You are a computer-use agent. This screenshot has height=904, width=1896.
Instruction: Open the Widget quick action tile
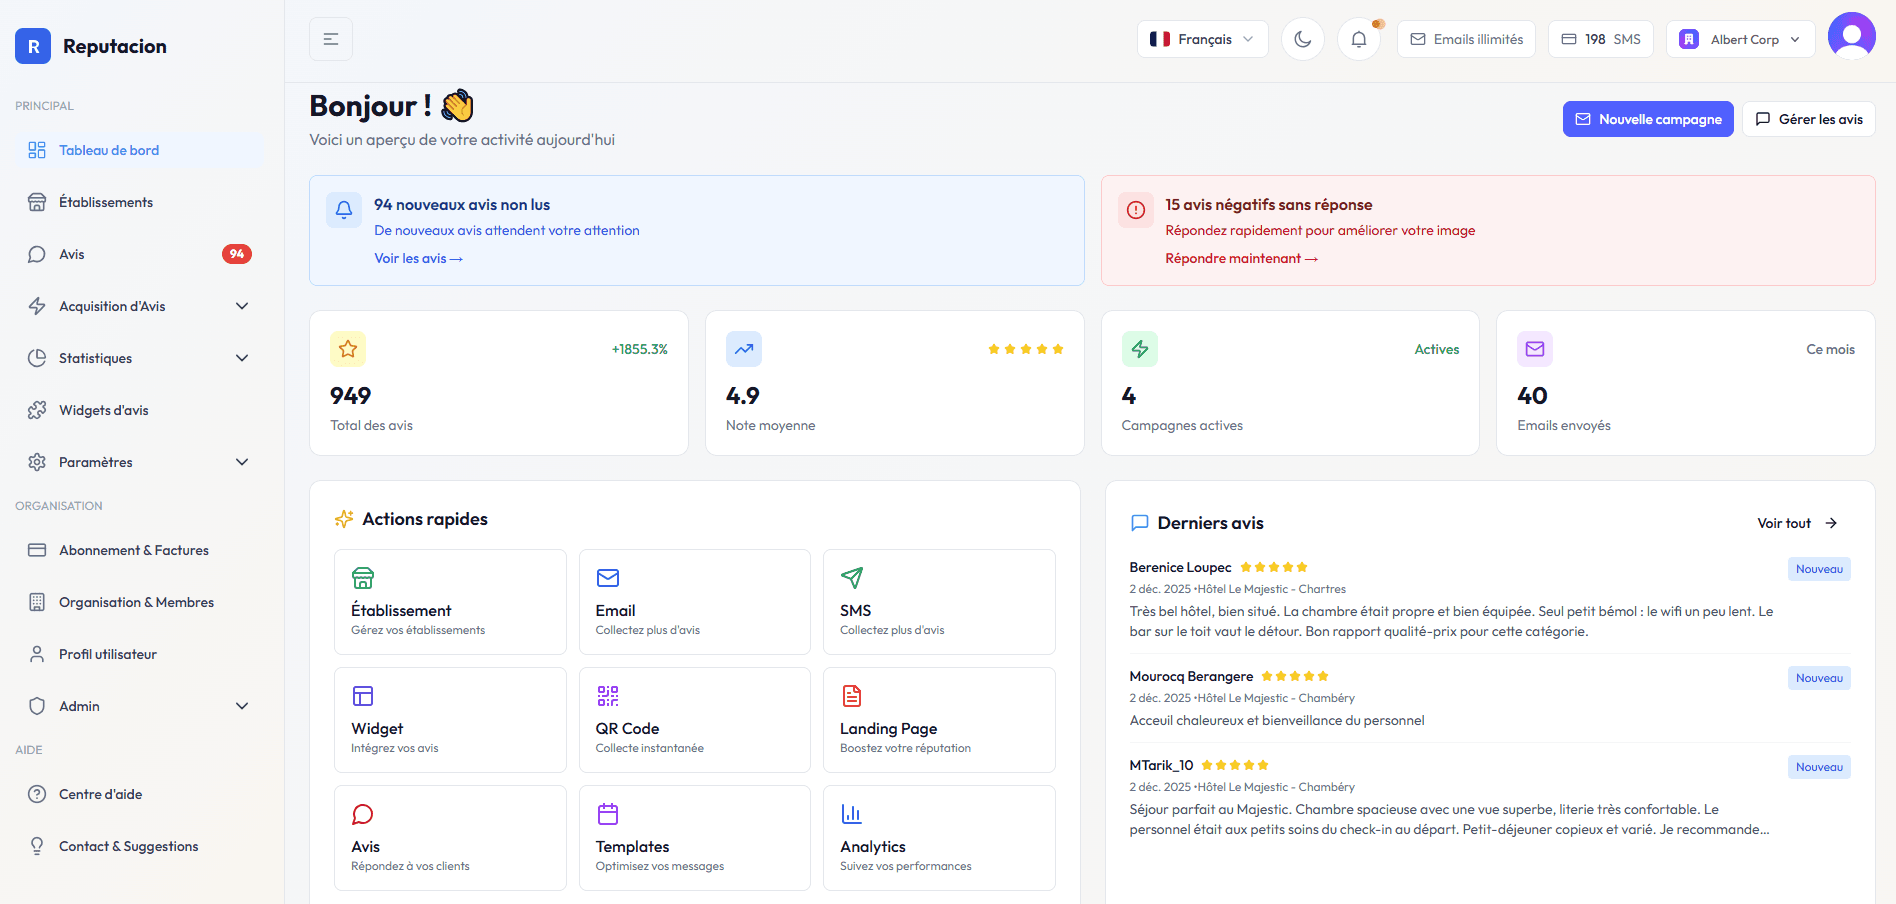click(450, 720)
